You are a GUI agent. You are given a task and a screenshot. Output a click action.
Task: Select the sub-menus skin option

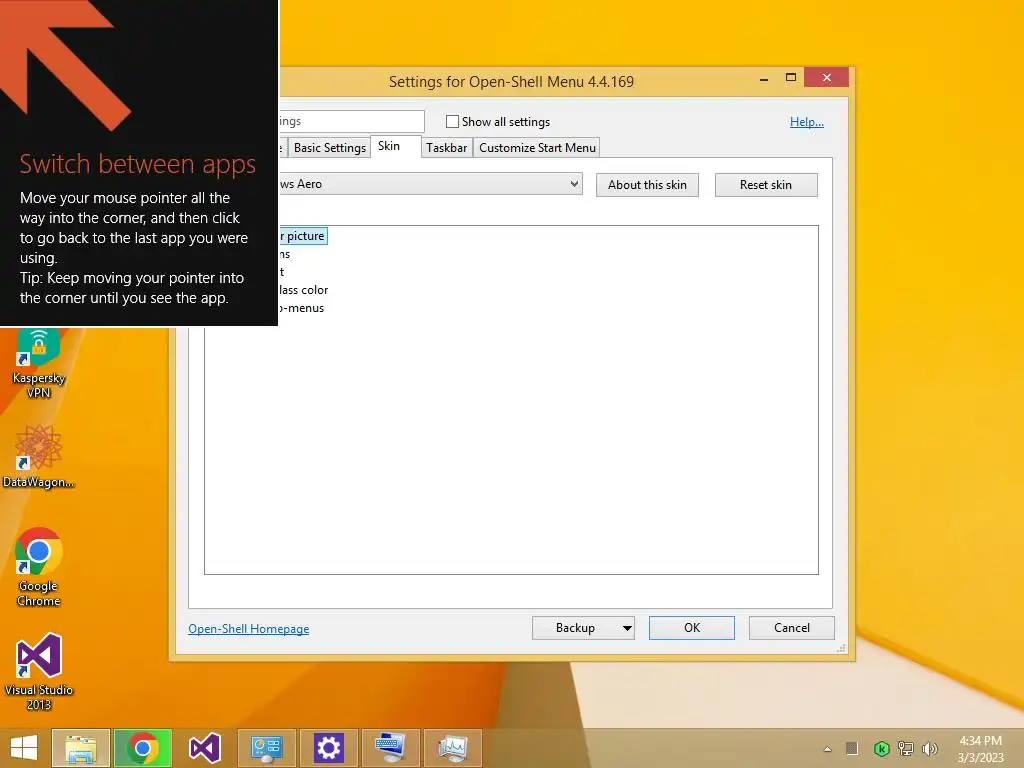point(302,308)
